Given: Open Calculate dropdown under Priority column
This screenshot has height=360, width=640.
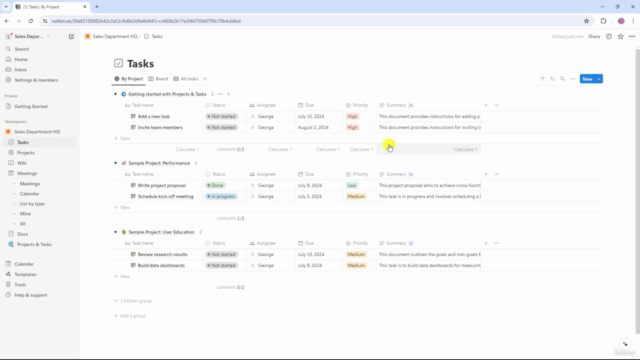Looking at the screenshot, I should point(361,149).
